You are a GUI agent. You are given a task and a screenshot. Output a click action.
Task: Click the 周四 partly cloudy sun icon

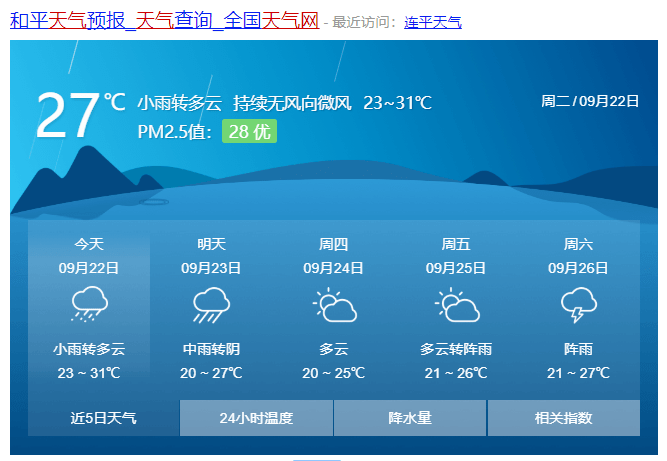334,305
